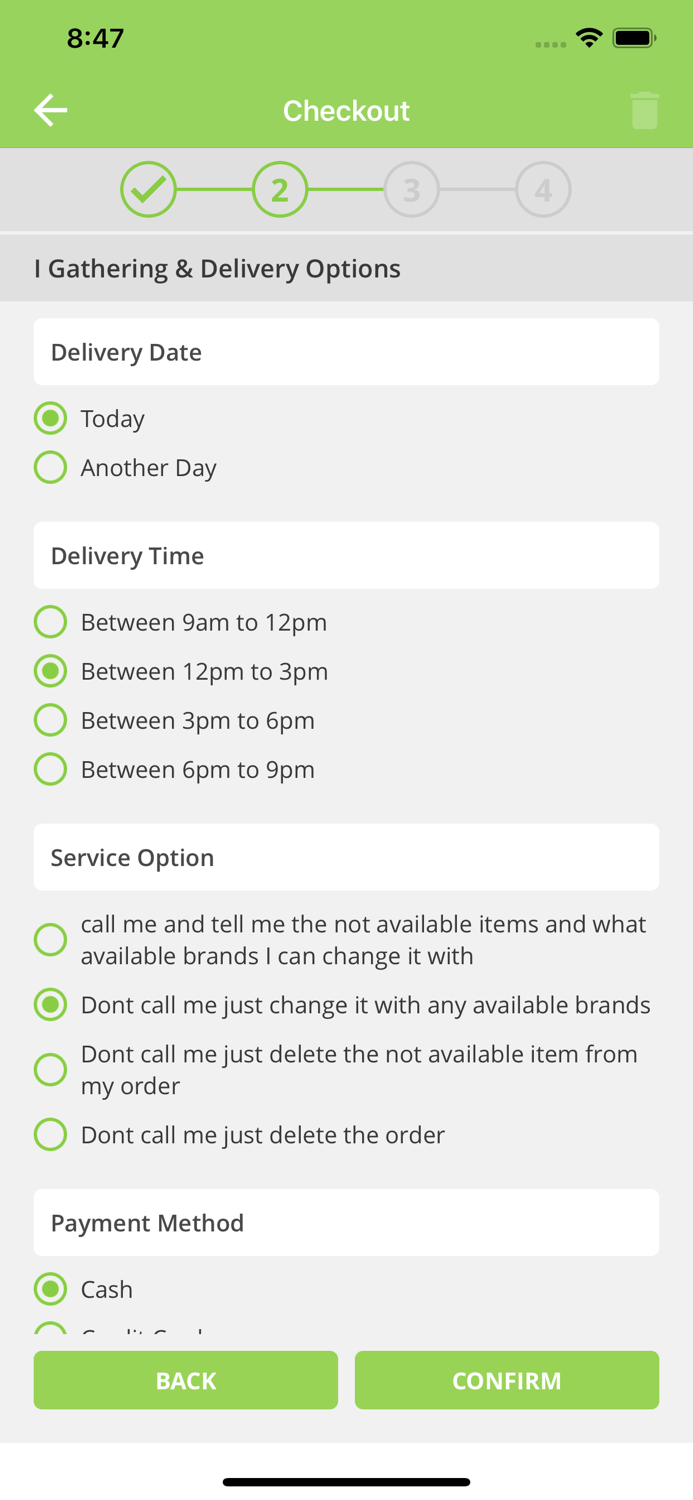Tap the Wi-Fi icon in the status bar

(588, 37)
